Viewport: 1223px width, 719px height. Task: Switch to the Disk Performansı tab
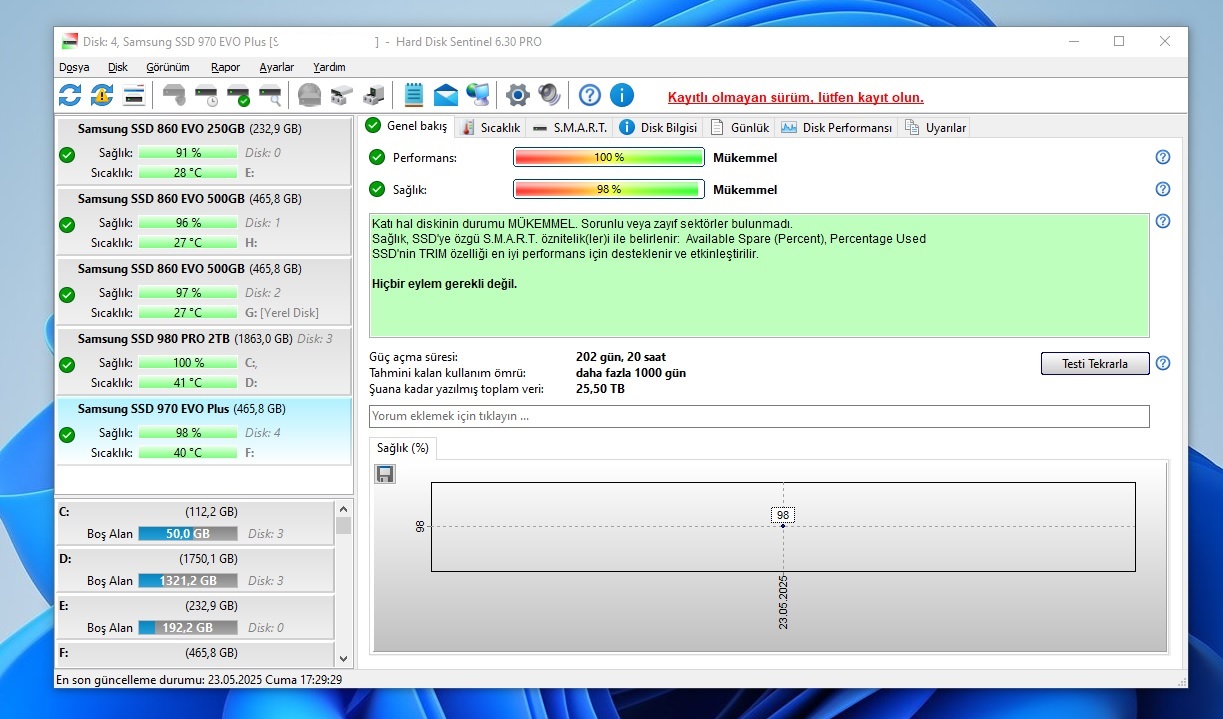coord(836,128)
